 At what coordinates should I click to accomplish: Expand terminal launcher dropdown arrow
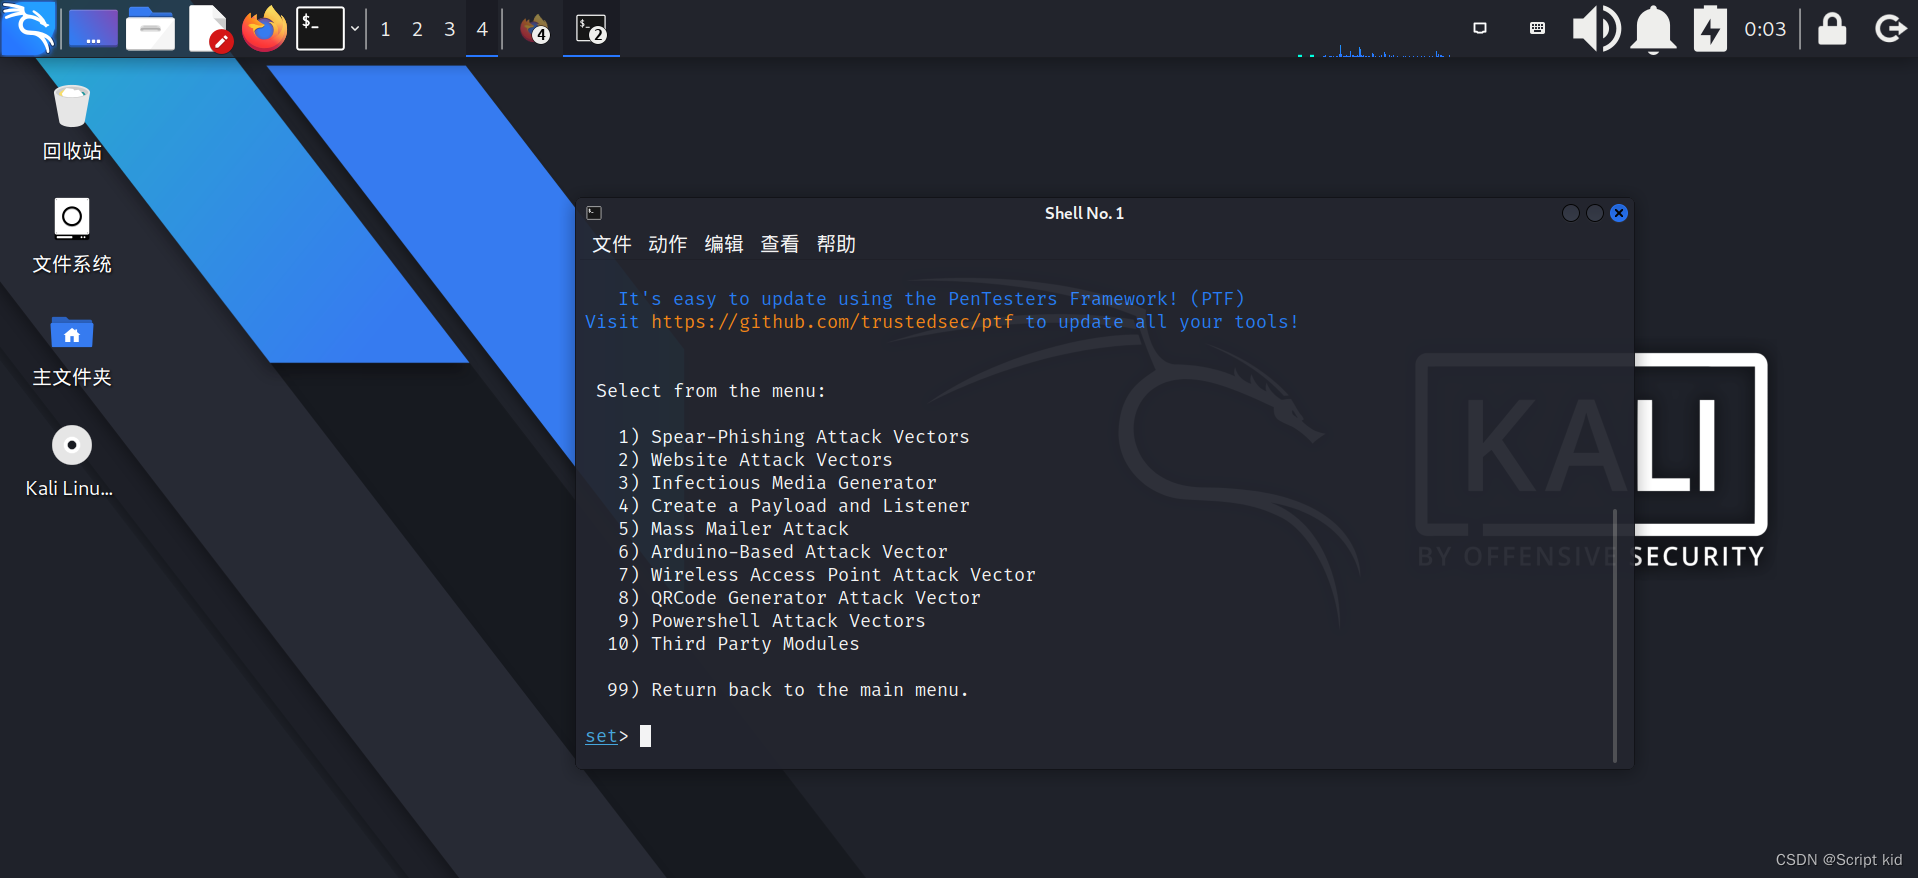pos(354,29)
